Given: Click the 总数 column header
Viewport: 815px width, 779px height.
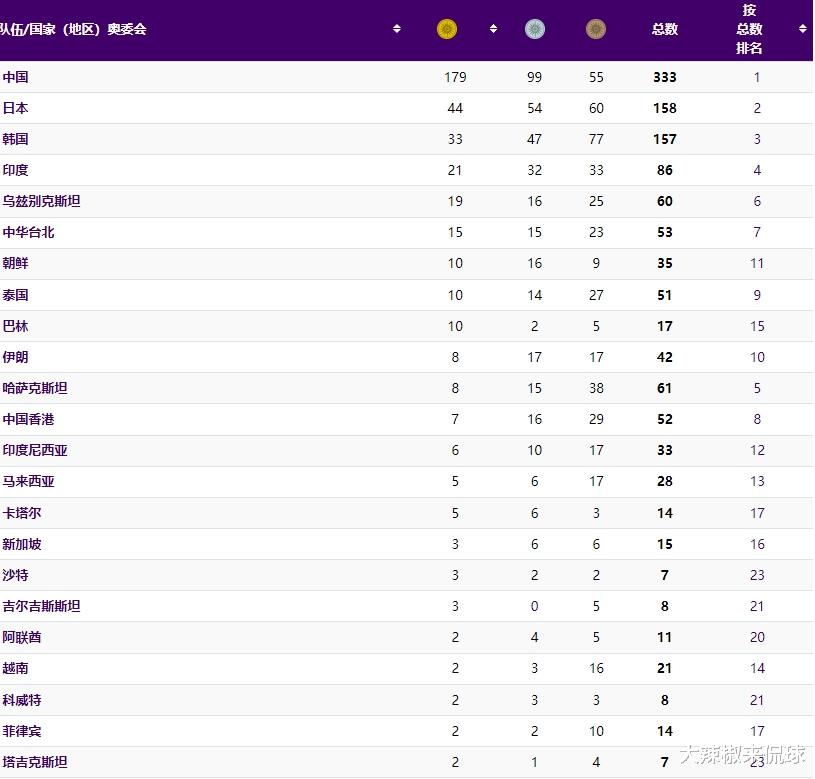Looking at the screenshot, I should [x=665, y=29].
